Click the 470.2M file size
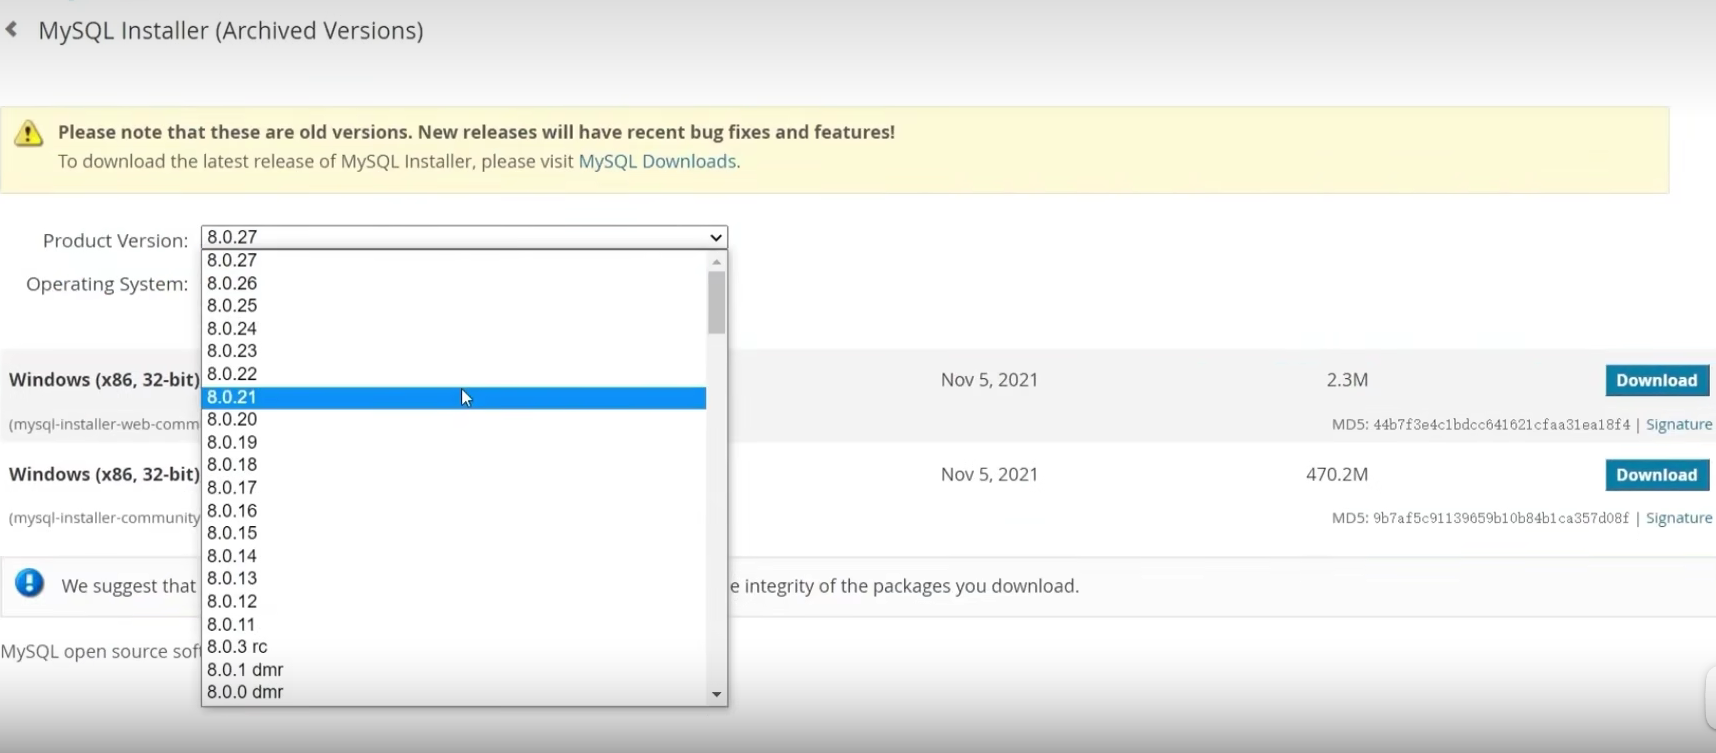Viewport: 1716px width, 753px height. [1337, 475]
